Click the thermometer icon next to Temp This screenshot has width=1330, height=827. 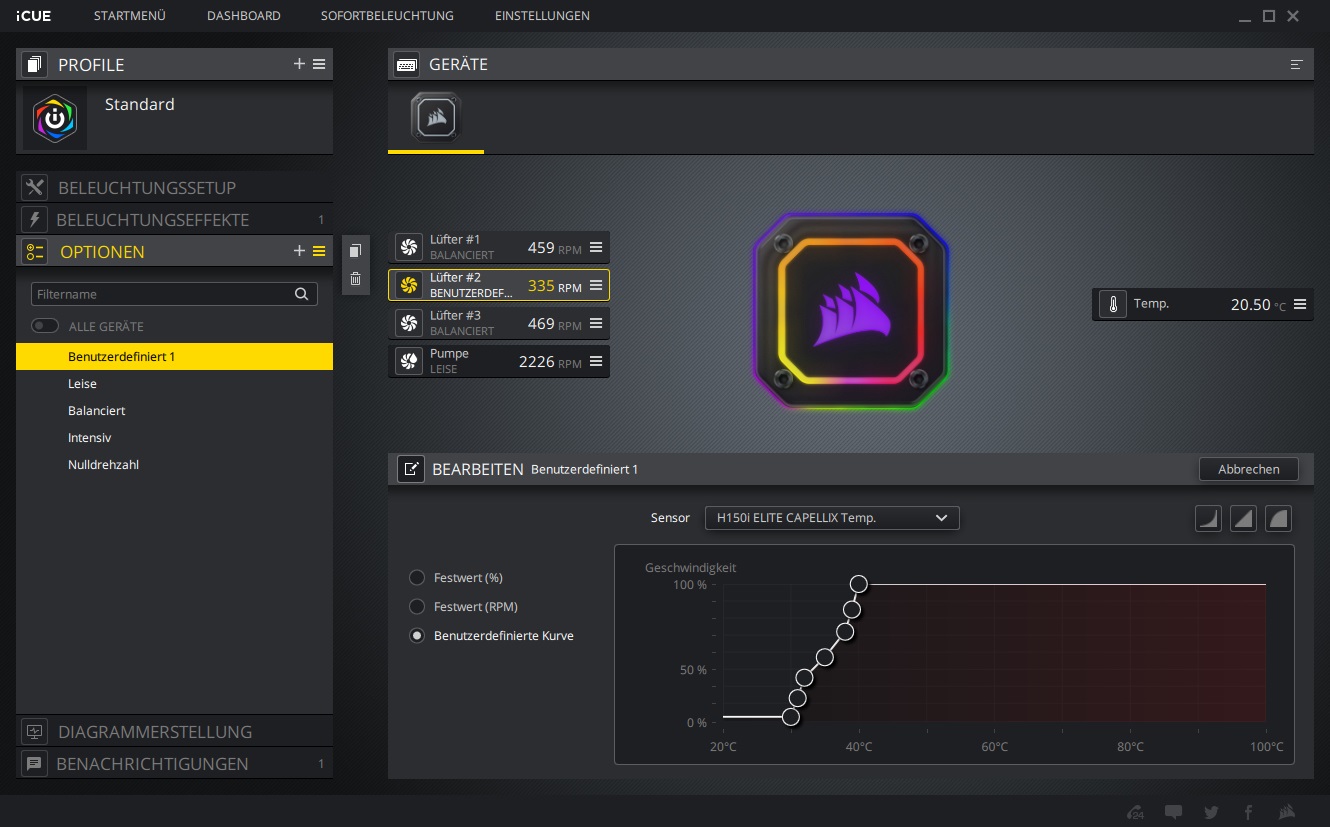click(x=1112, y=304)
